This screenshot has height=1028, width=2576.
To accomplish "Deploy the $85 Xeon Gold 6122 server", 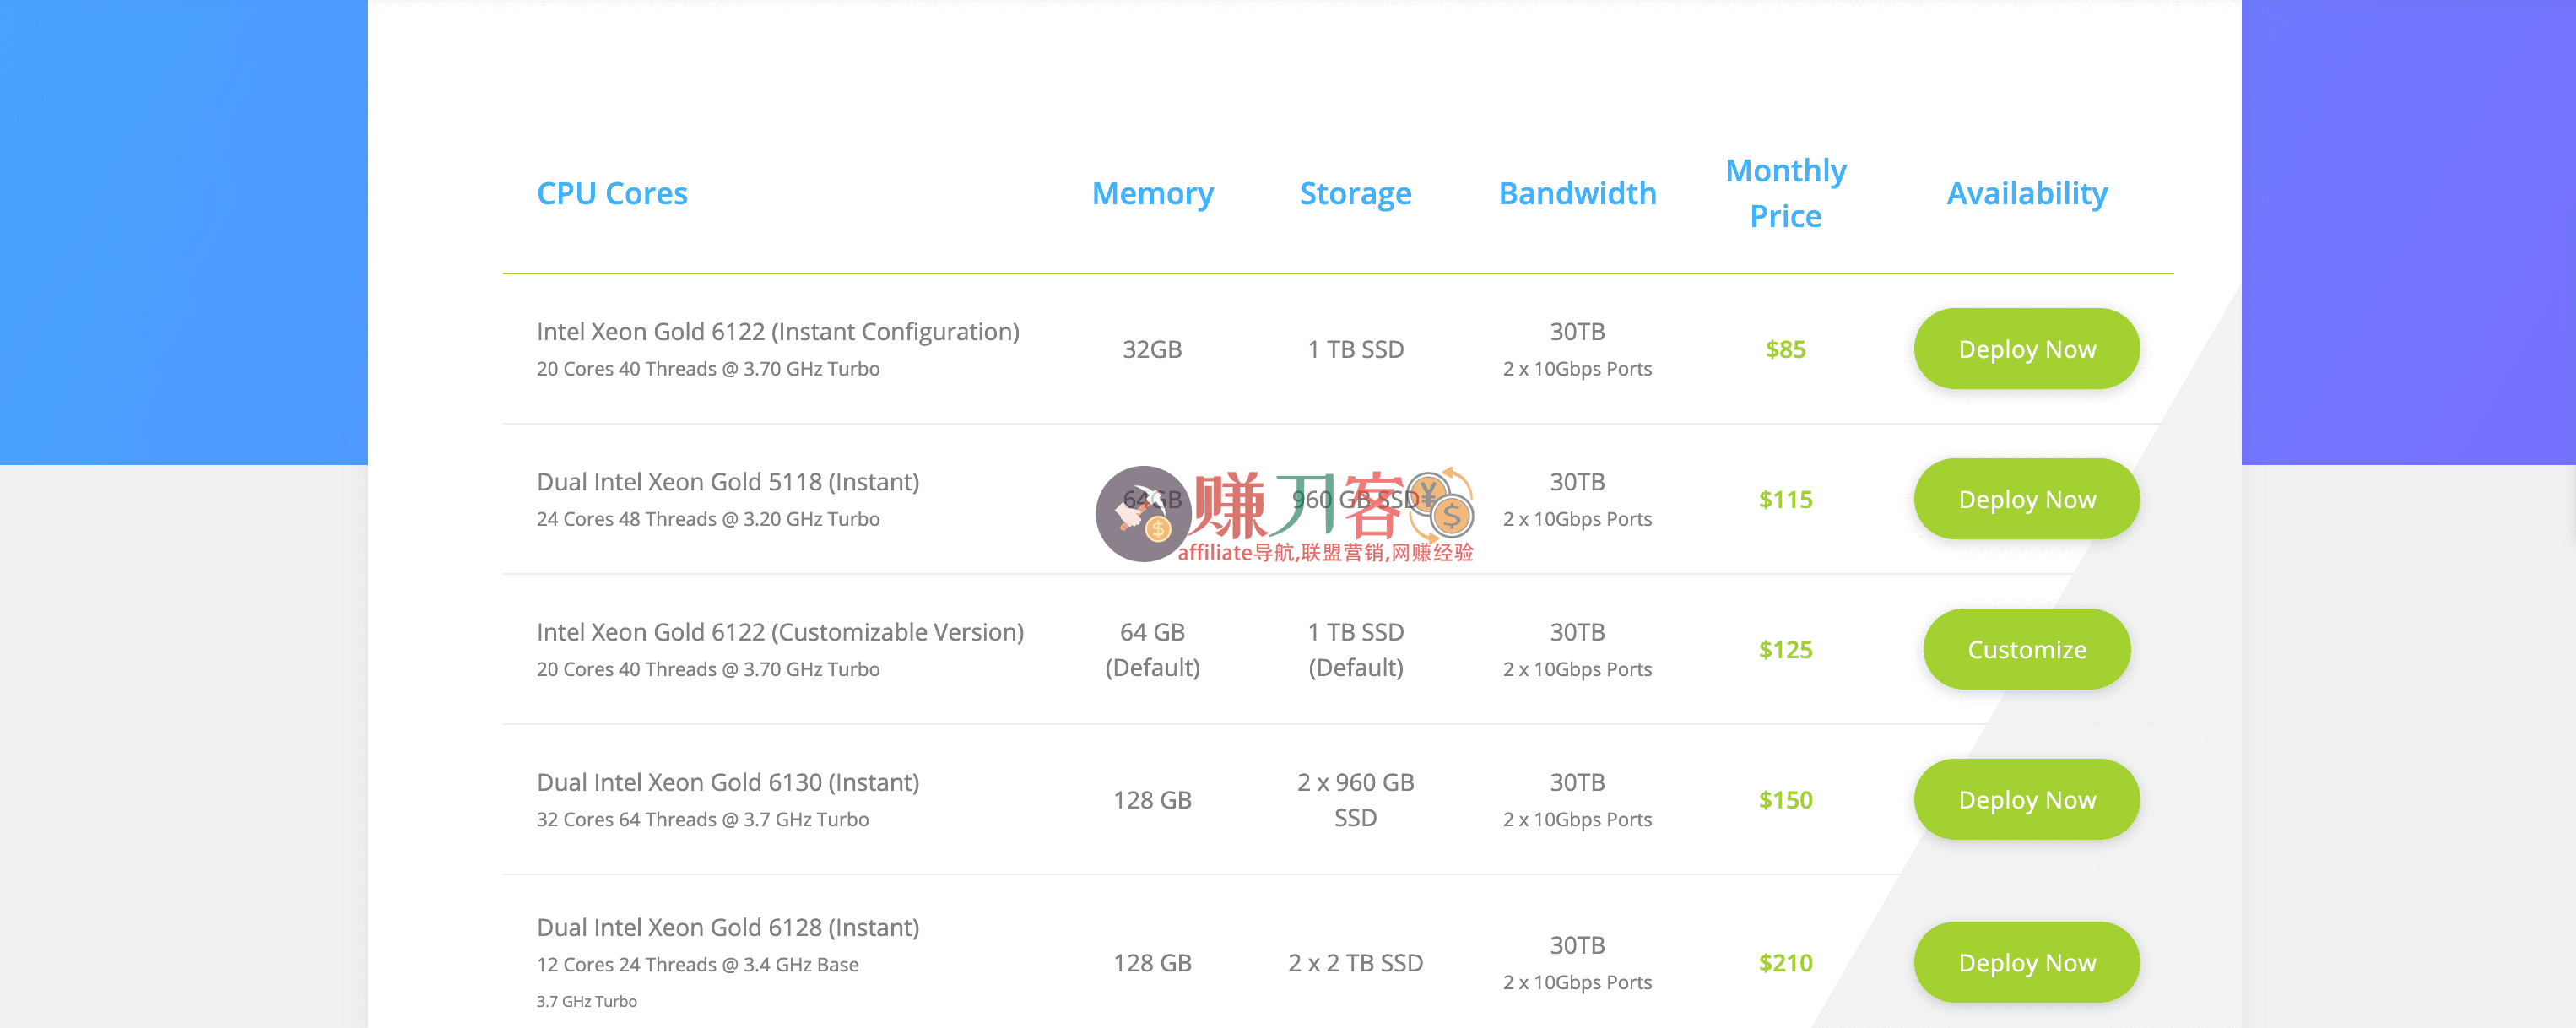I will coord(2026,349).
